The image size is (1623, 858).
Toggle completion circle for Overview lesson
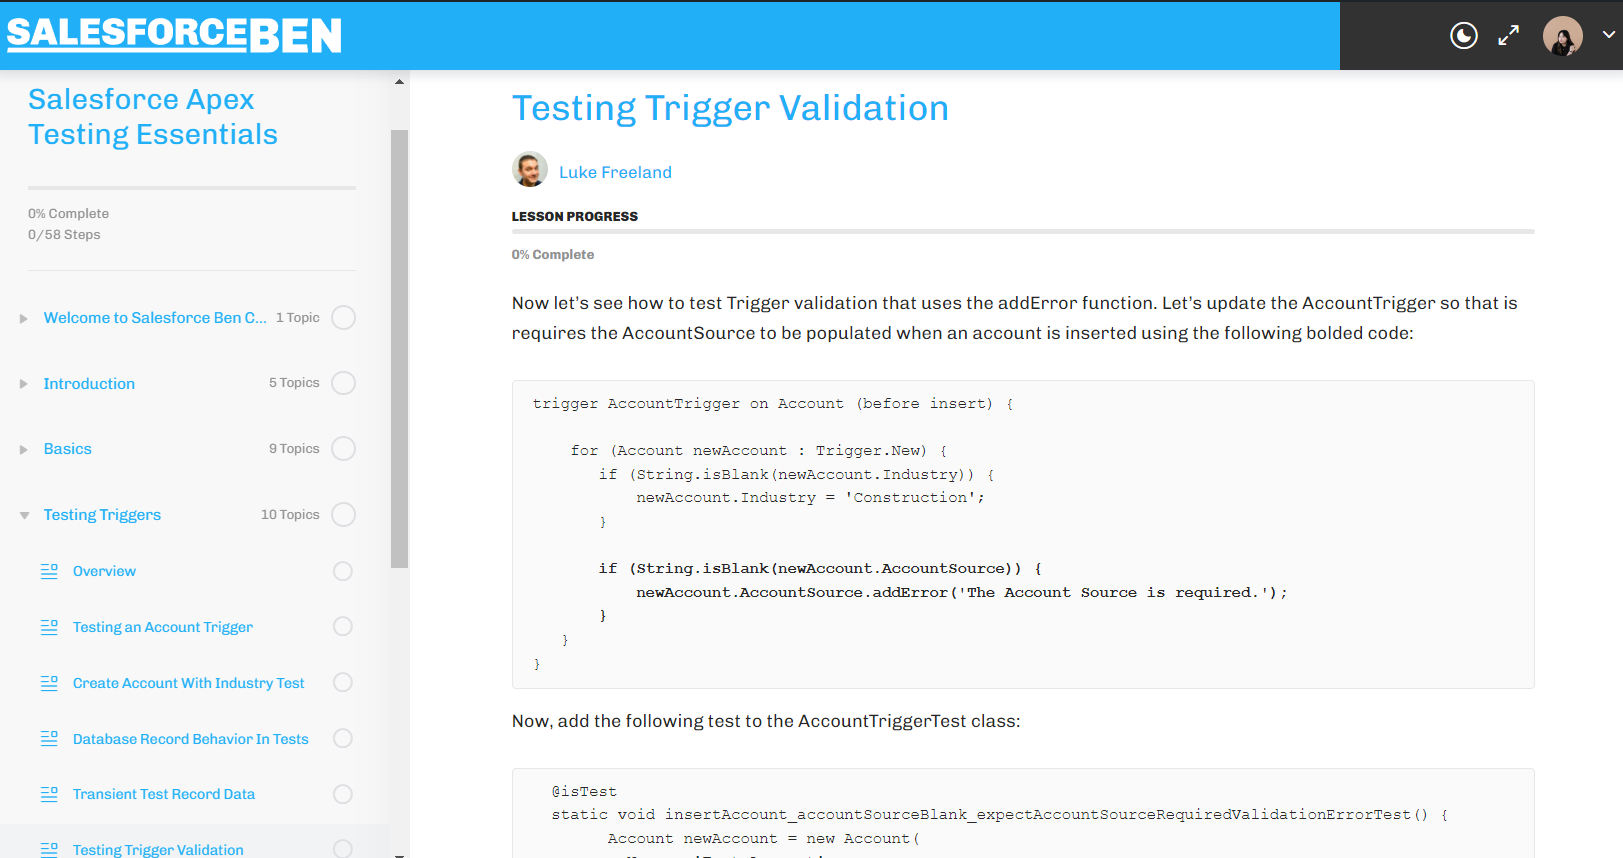(343, 571)
